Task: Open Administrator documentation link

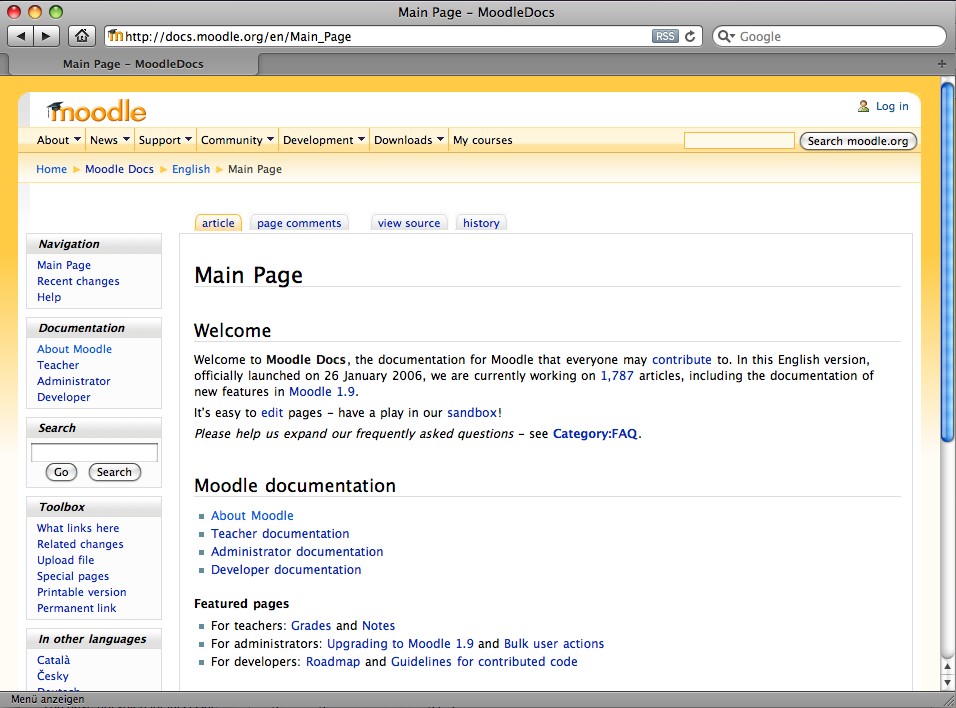Action: (297, 551)
